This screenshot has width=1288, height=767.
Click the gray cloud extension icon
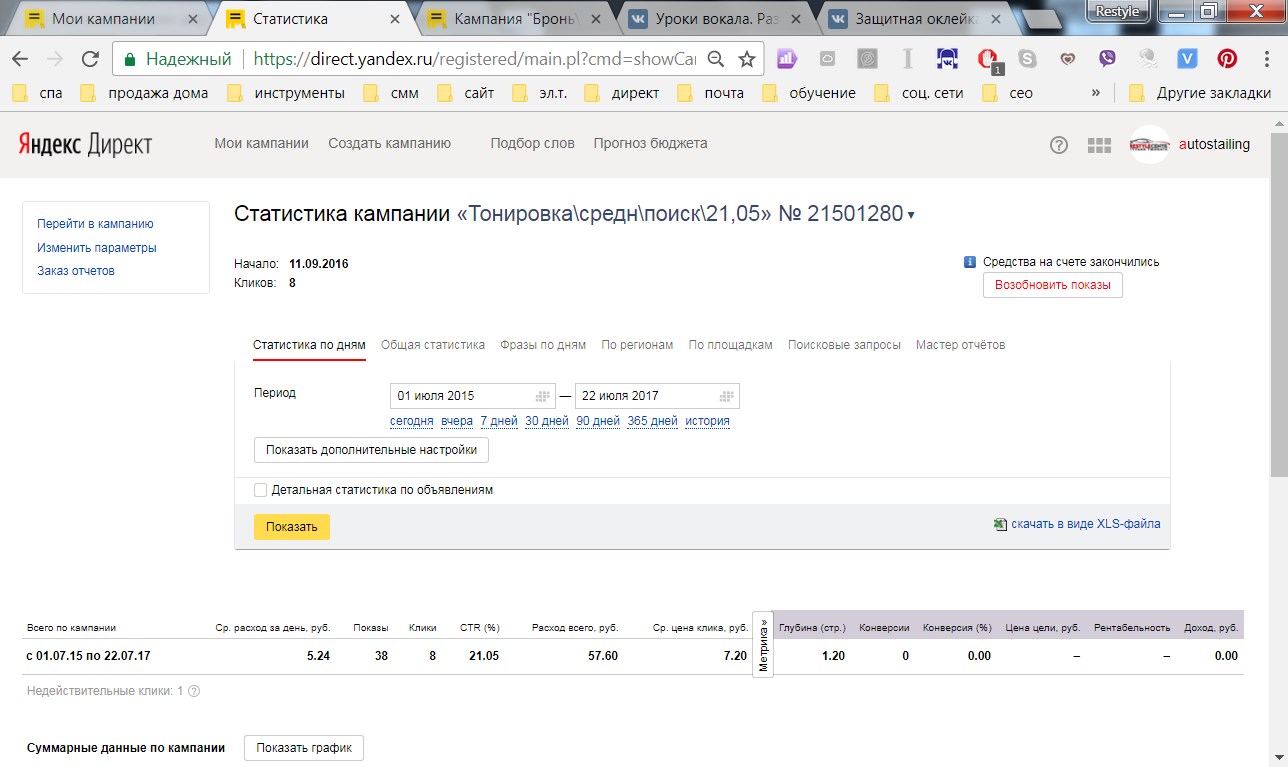[827, 59]
